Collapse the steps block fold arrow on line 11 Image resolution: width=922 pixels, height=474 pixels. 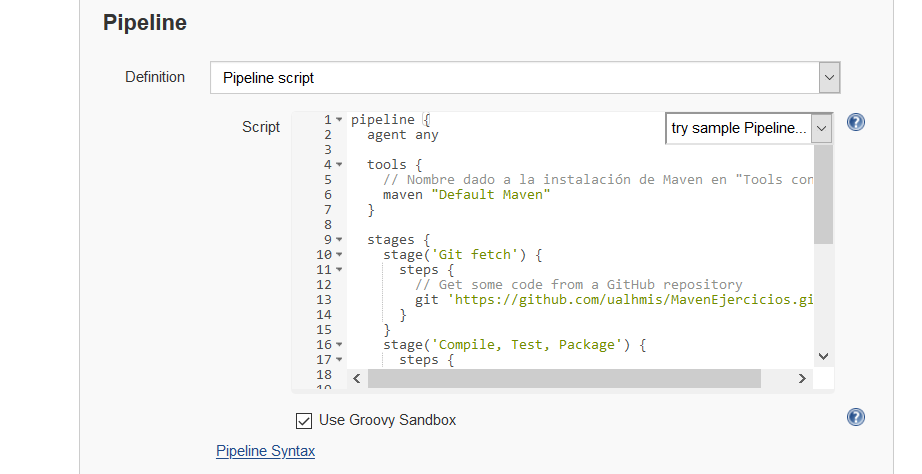point(339,270)
